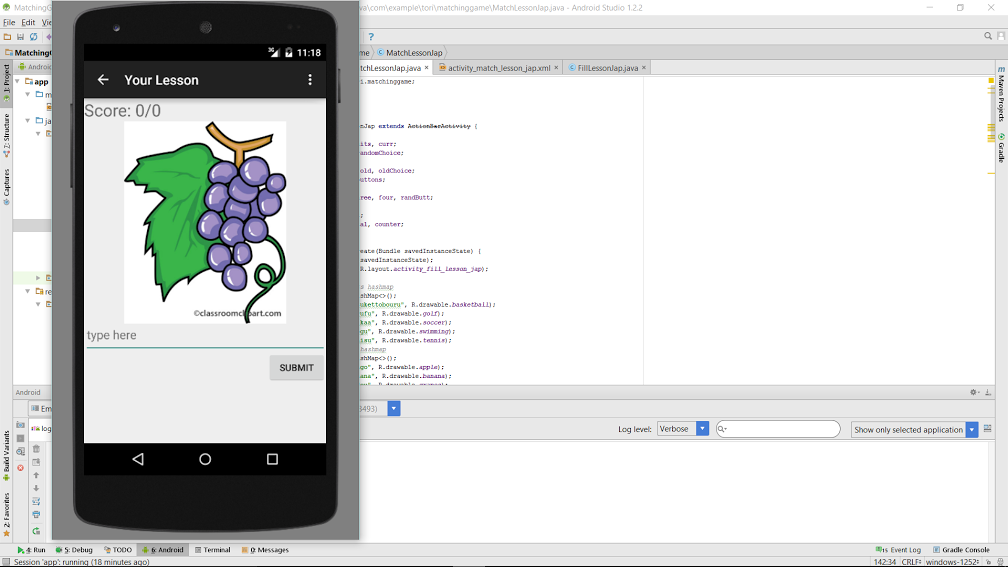Click the System Information icon in Android panel
The width and height of the screenshot is (1008, 567).
click(20, 452)
